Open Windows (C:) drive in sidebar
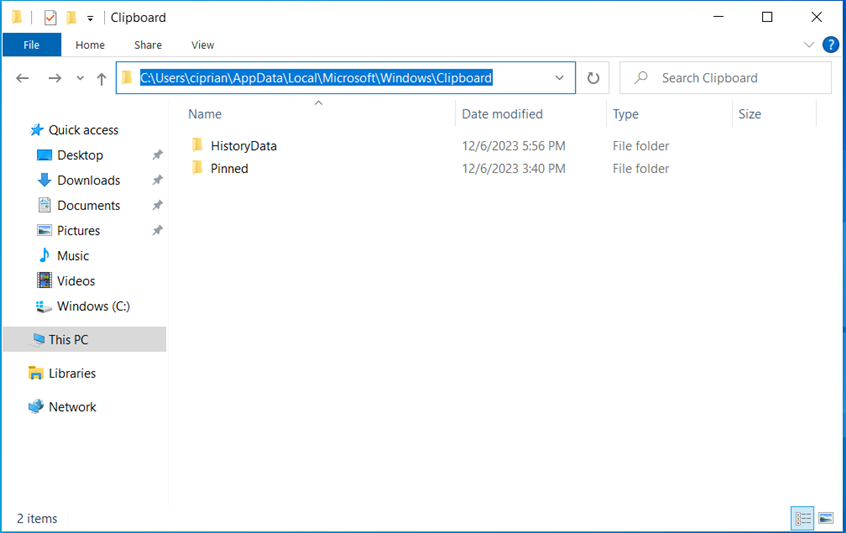Viewport: 846px width, 533px height. click(x=93, y=306)
